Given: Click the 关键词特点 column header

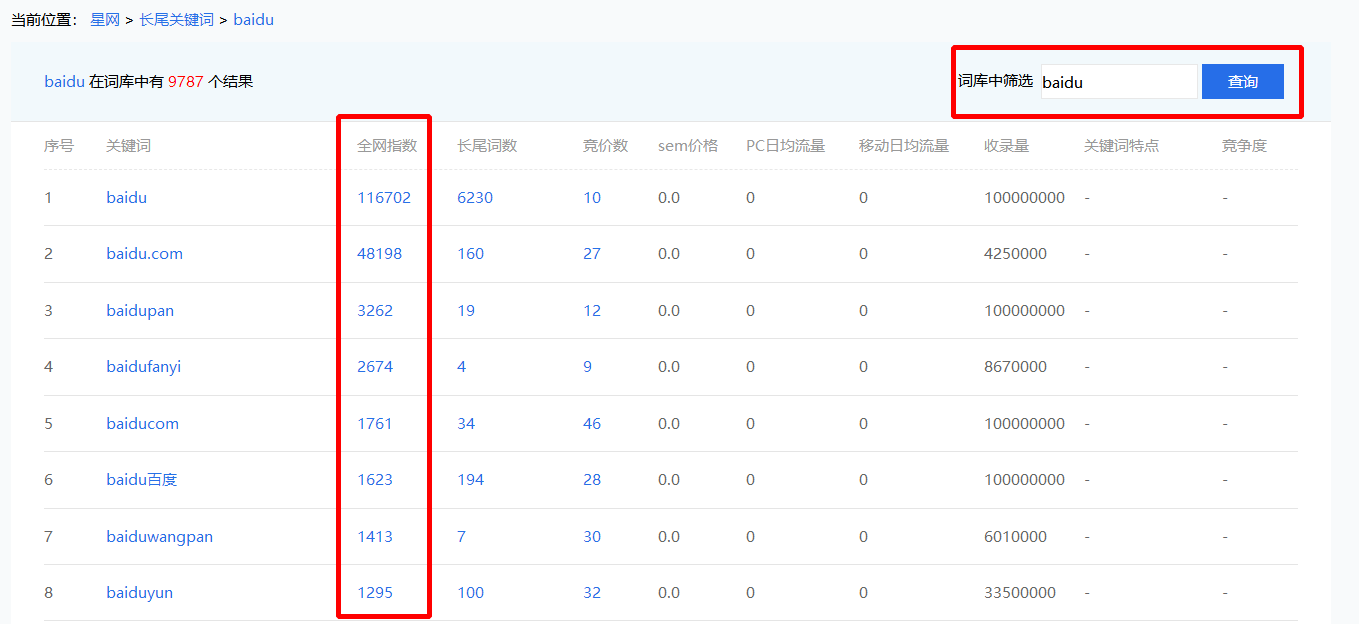Looking at the screenshot, I should (x=1121, y=146).
